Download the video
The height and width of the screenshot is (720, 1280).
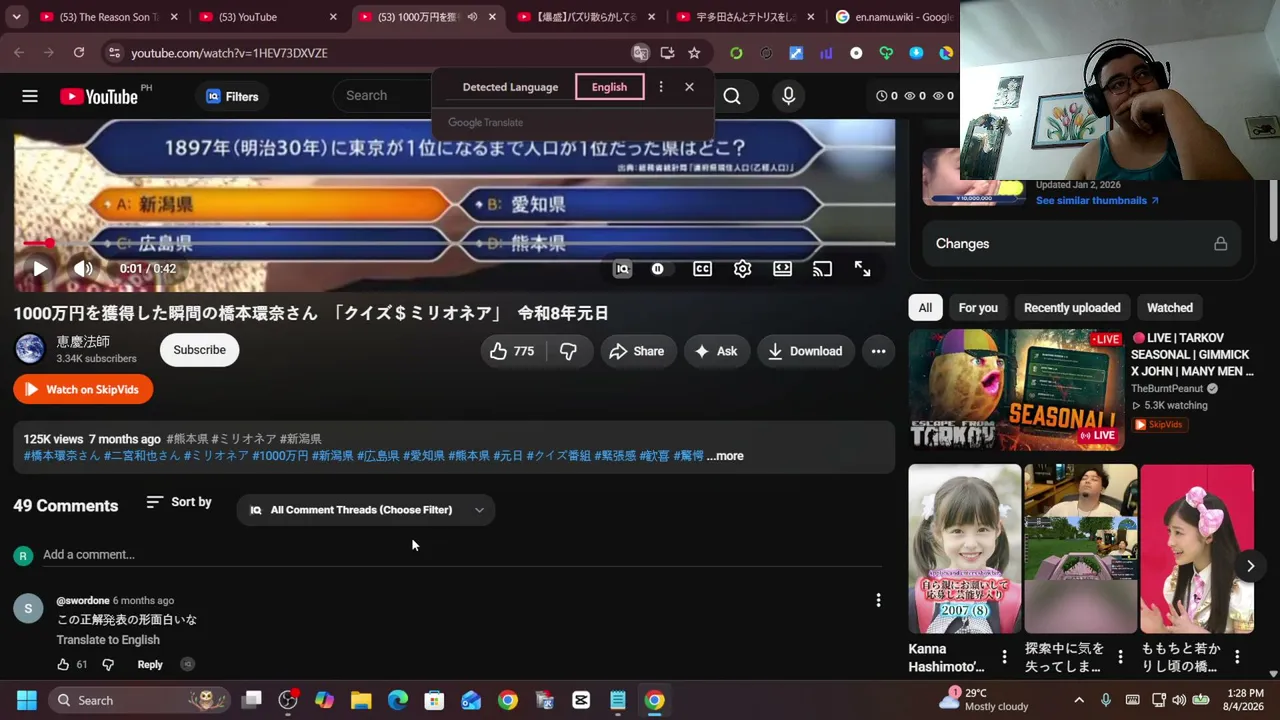[805, 351]
